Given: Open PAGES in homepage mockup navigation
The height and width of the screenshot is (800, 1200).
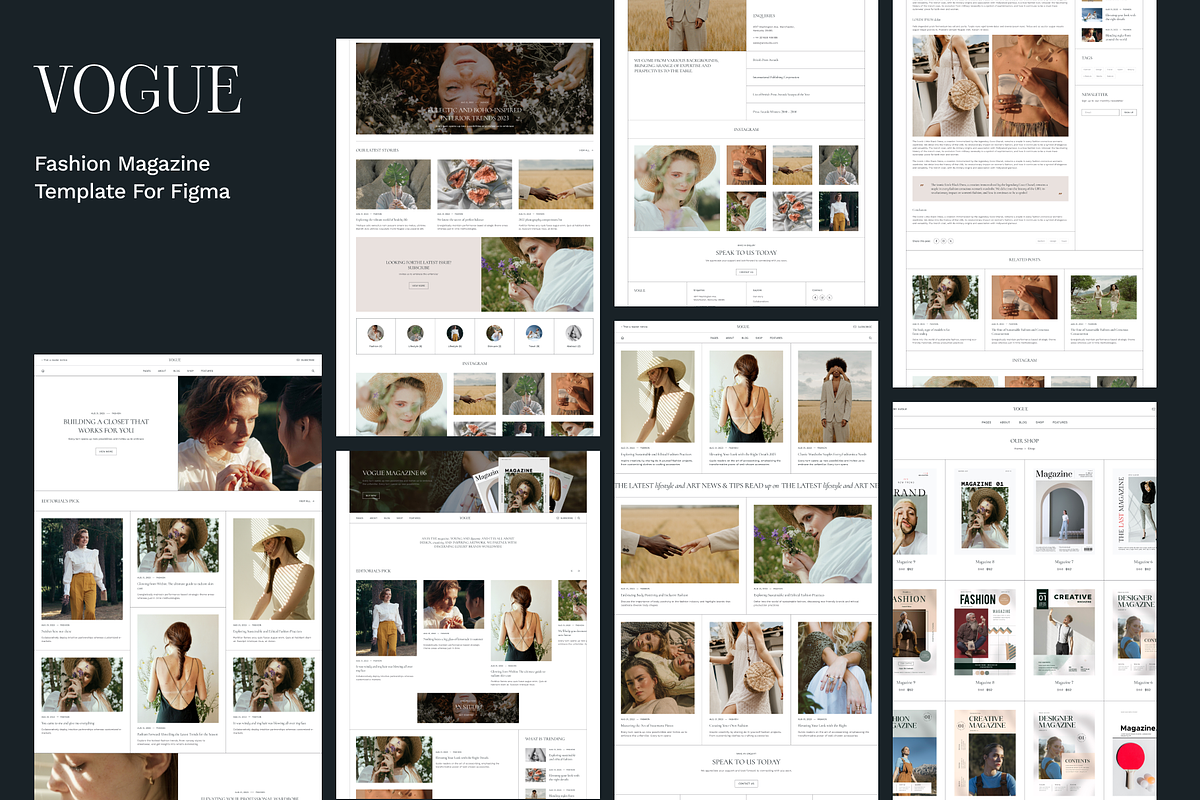Looking at the screenshot, I should (x=147, y=371).
